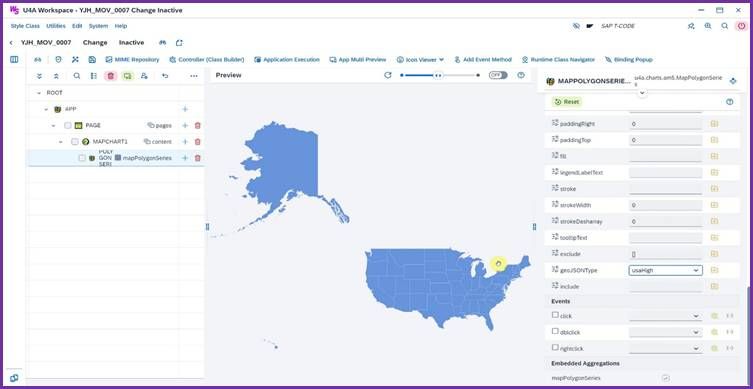Open App Multi Preview
Viewport: 753px width, 389px height.
[358, 60]
